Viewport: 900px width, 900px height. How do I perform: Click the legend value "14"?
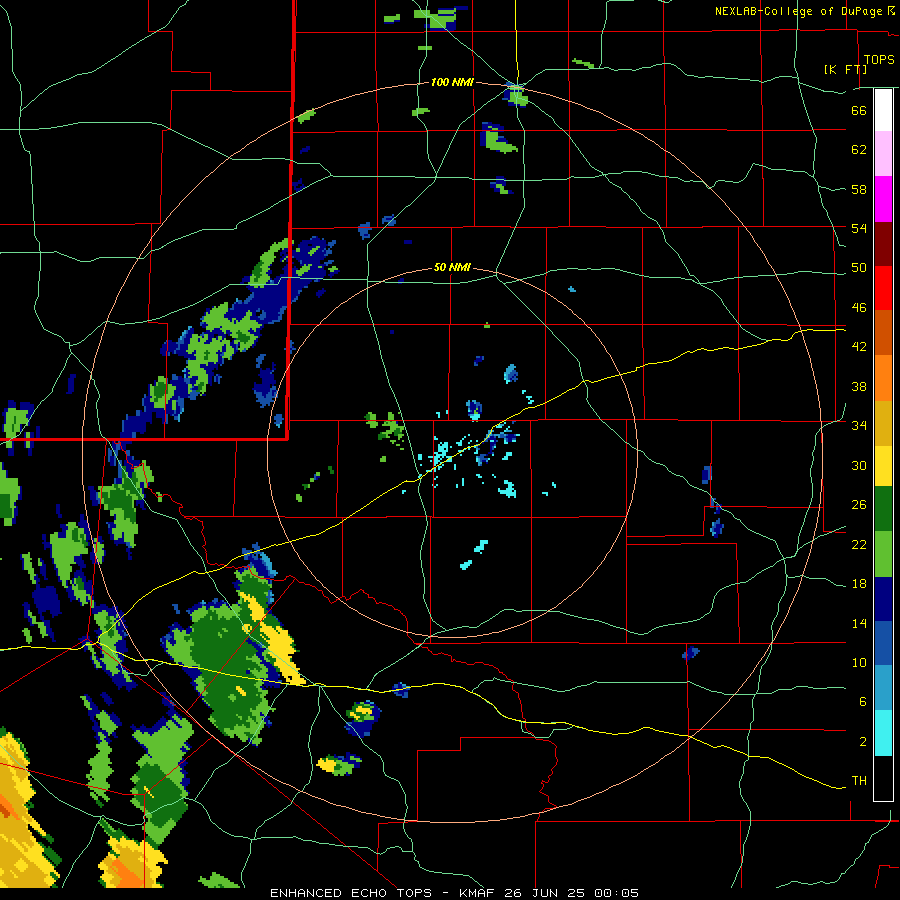coord(859,623)
